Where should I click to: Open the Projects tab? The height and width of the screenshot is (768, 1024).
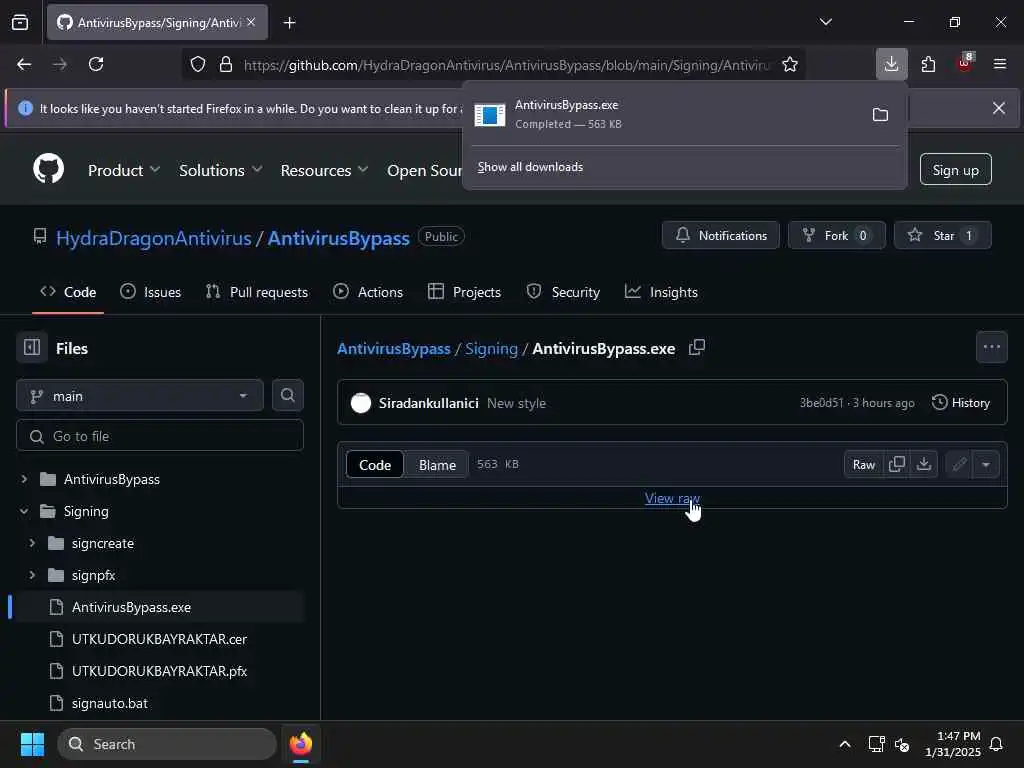(464, 292)
